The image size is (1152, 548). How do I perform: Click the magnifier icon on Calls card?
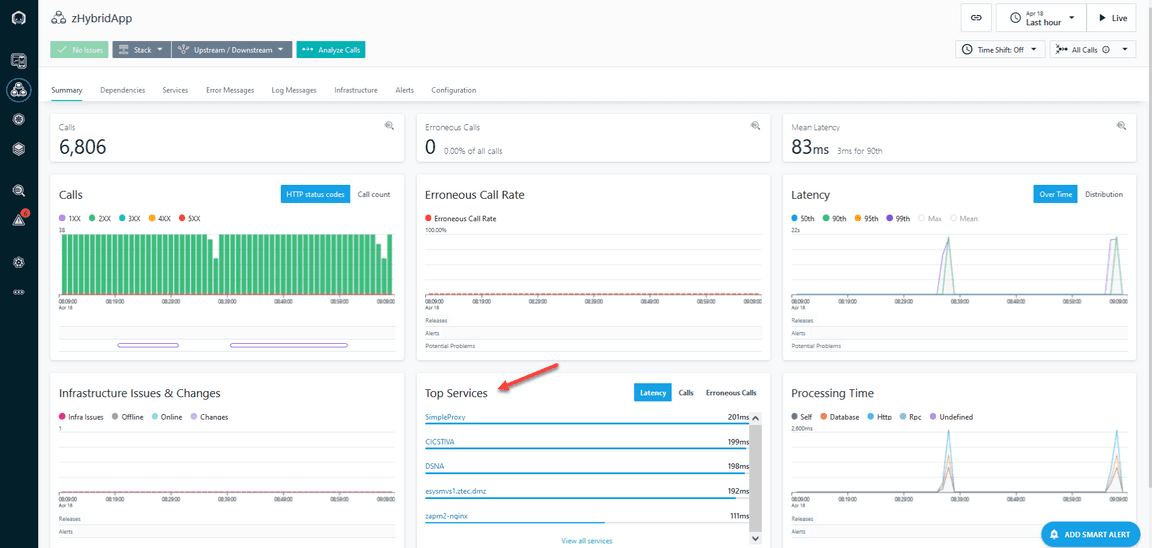point(390,126)
